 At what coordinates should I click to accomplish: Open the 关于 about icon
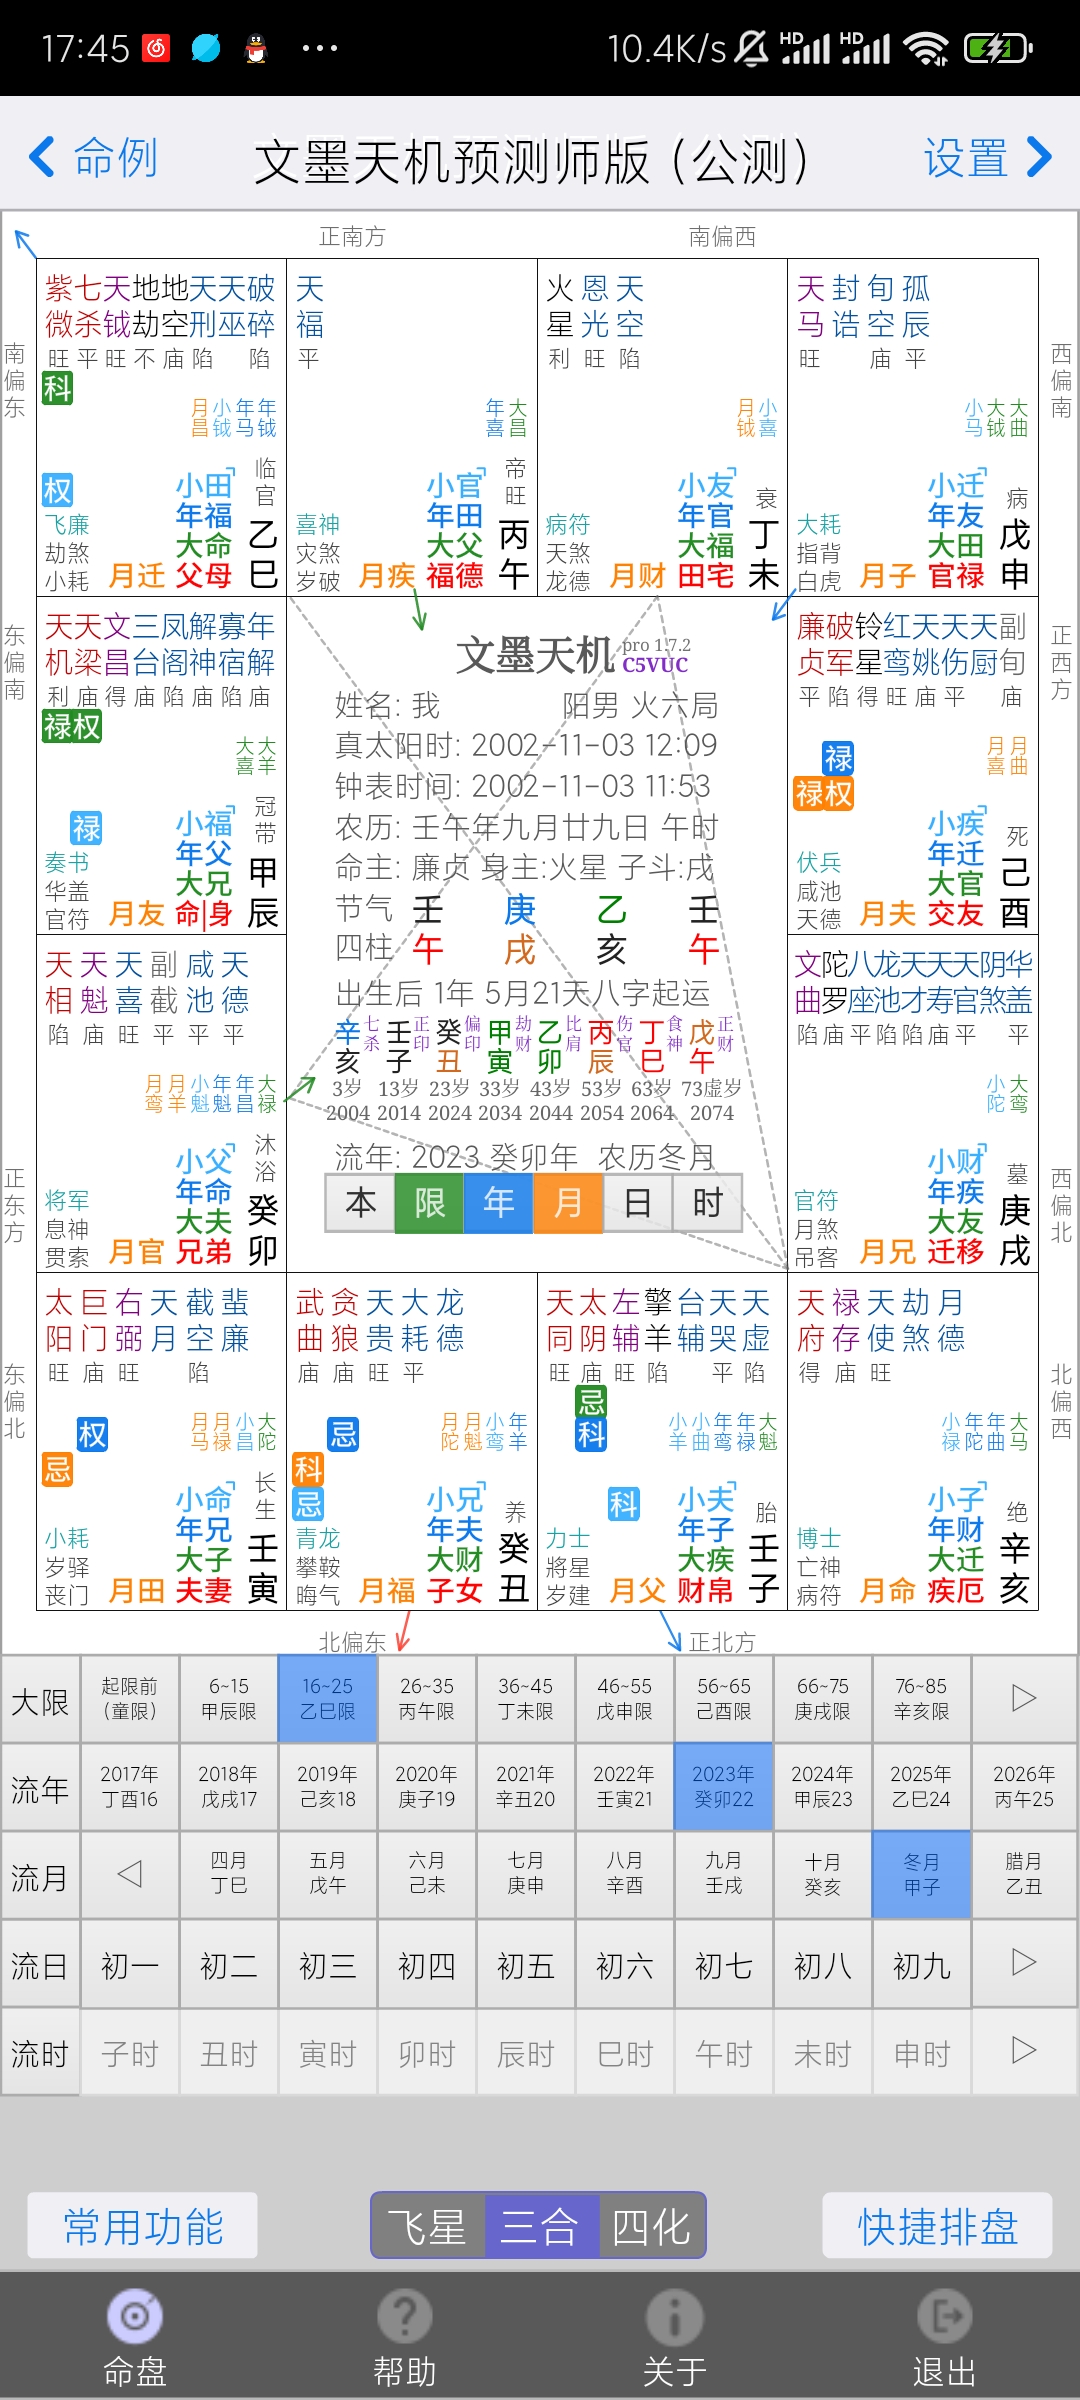(675, 2316)
